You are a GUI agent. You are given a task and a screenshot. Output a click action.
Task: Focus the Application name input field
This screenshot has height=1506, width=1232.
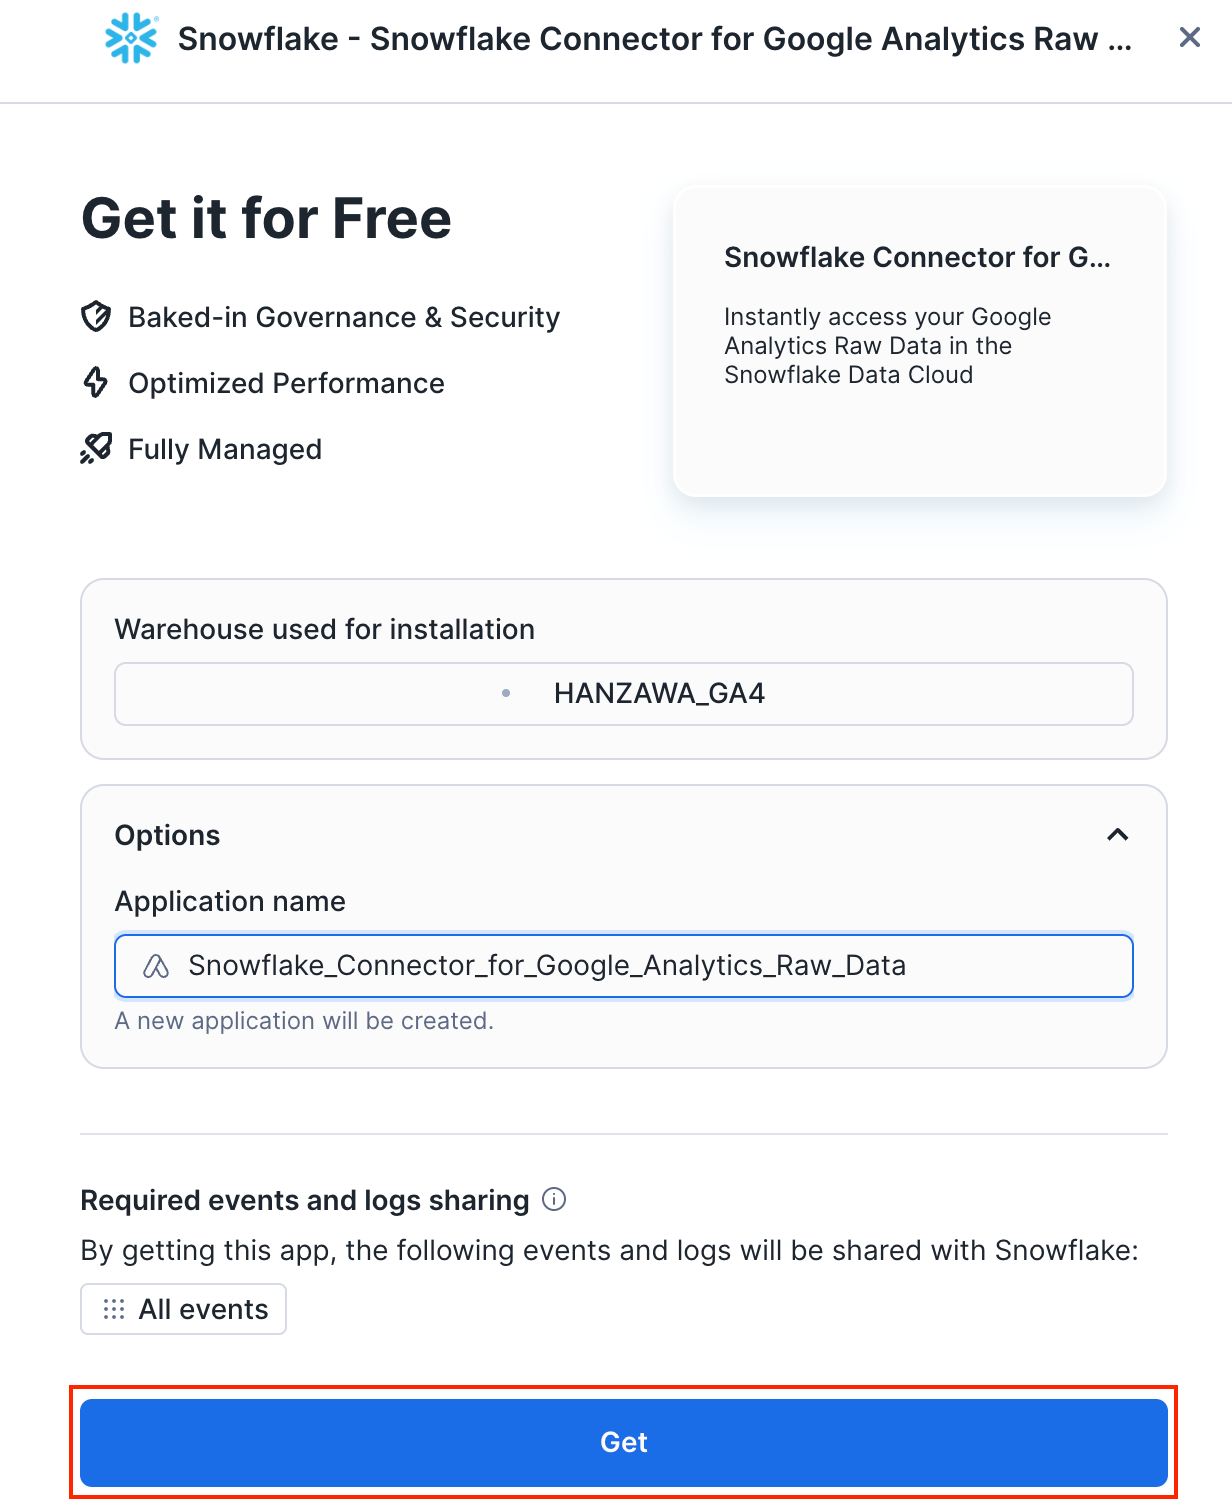pos(624,966)
